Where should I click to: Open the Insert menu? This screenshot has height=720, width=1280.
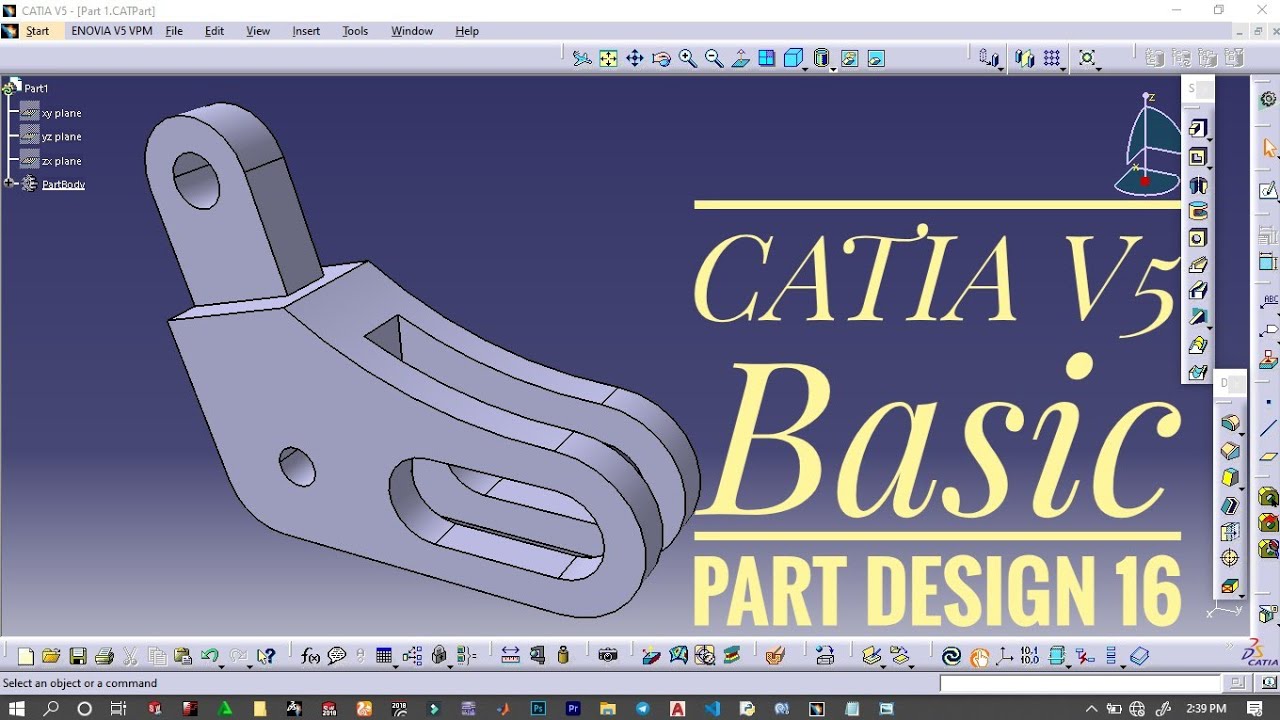306,31
